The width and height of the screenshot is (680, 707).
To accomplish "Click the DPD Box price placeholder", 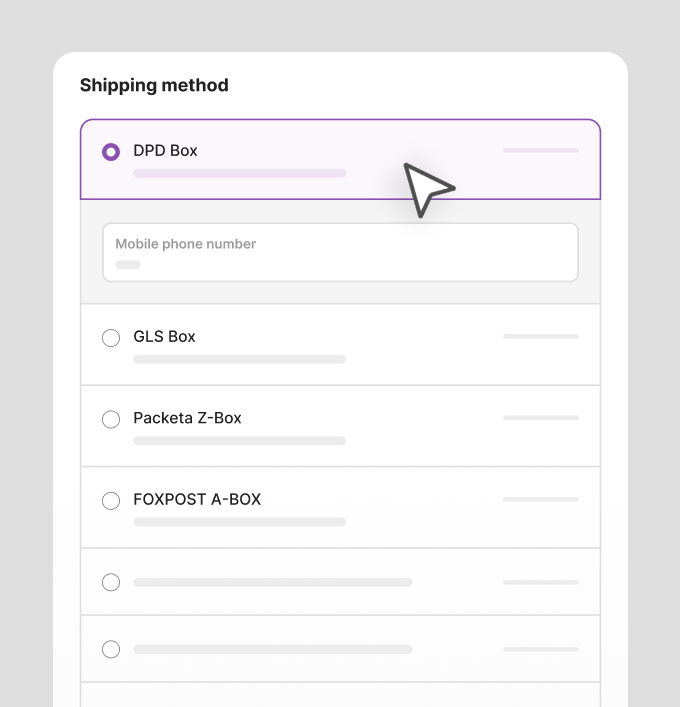I will (541, 150).
